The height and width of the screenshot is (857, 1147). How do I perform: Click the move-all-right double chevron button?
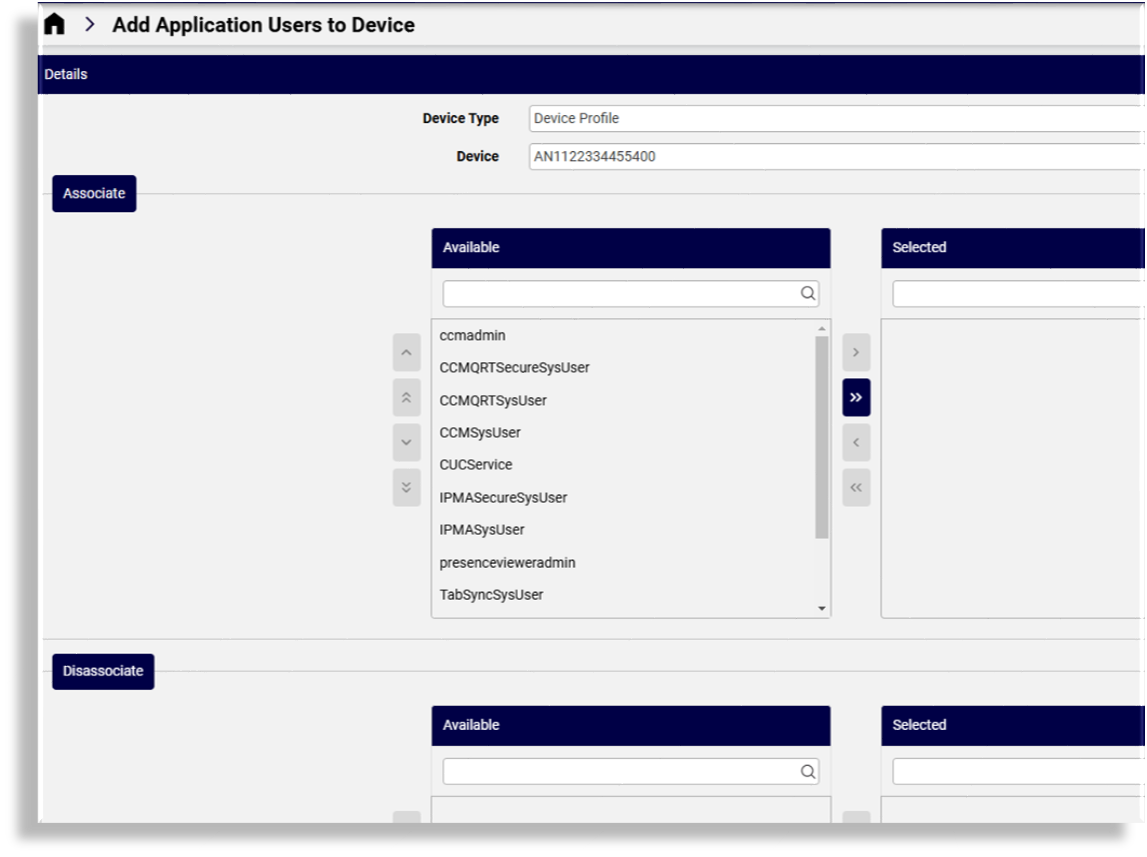pyautogui.click(x=856, y=397)
